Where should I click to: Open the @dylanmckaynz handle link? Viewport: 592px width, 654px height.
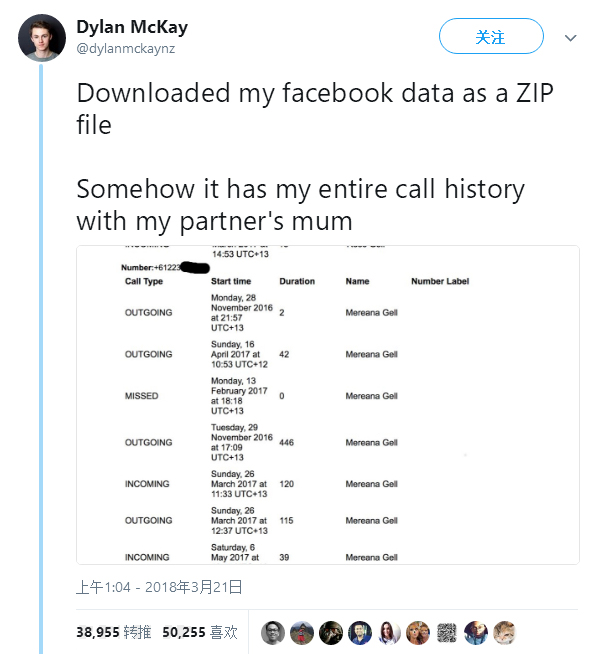click(x=126, y=49)
